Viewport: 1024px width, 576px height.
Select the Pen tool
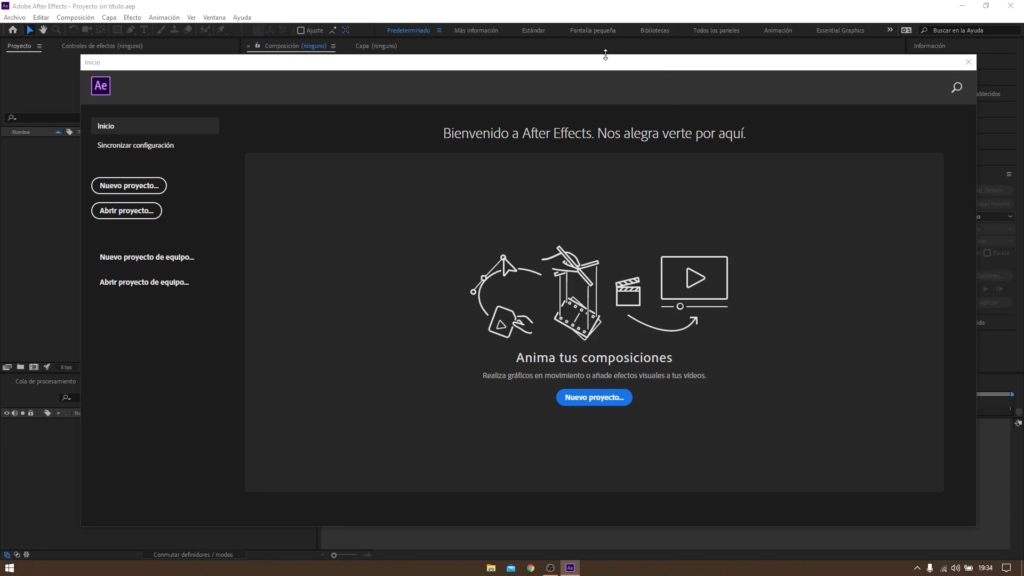pyautogui.click(x=131, y=30)
